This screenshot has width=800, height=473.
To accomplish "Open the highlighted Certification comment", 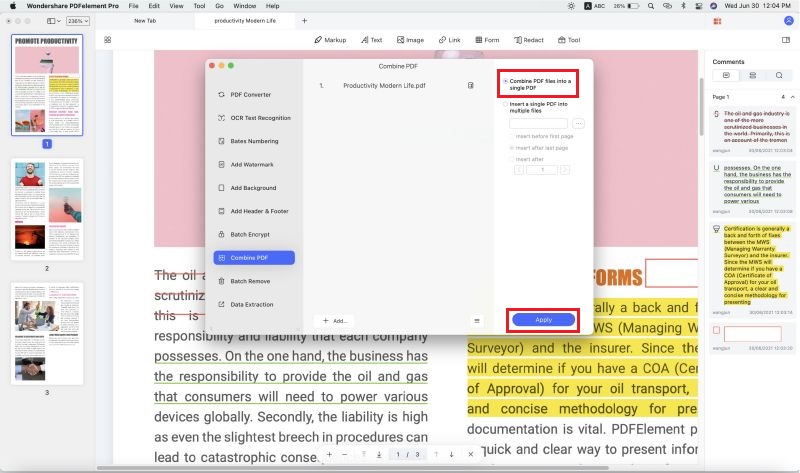I will (x=753, y=270).
